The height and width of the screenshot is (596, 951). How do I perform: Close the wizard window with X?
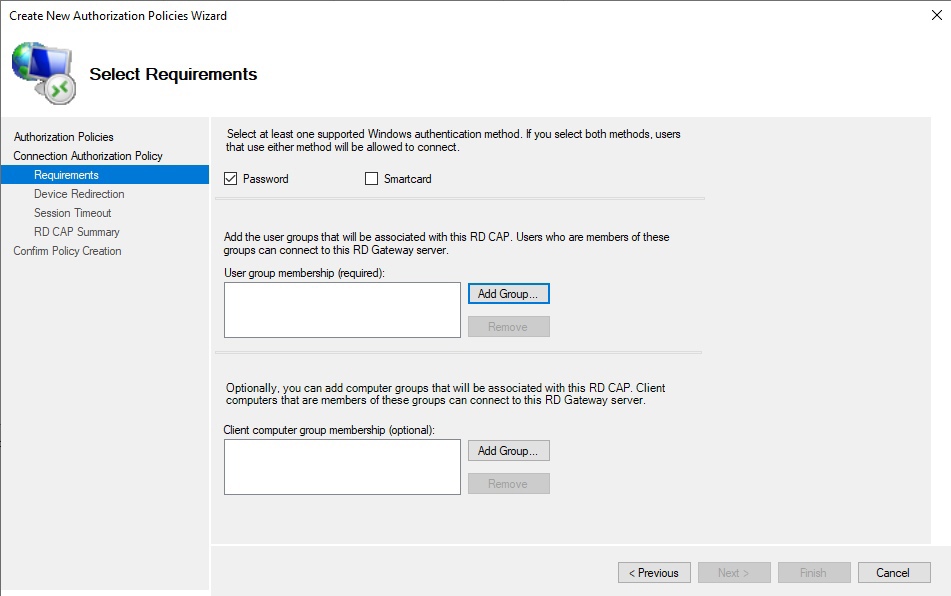(x=936, y=15)
